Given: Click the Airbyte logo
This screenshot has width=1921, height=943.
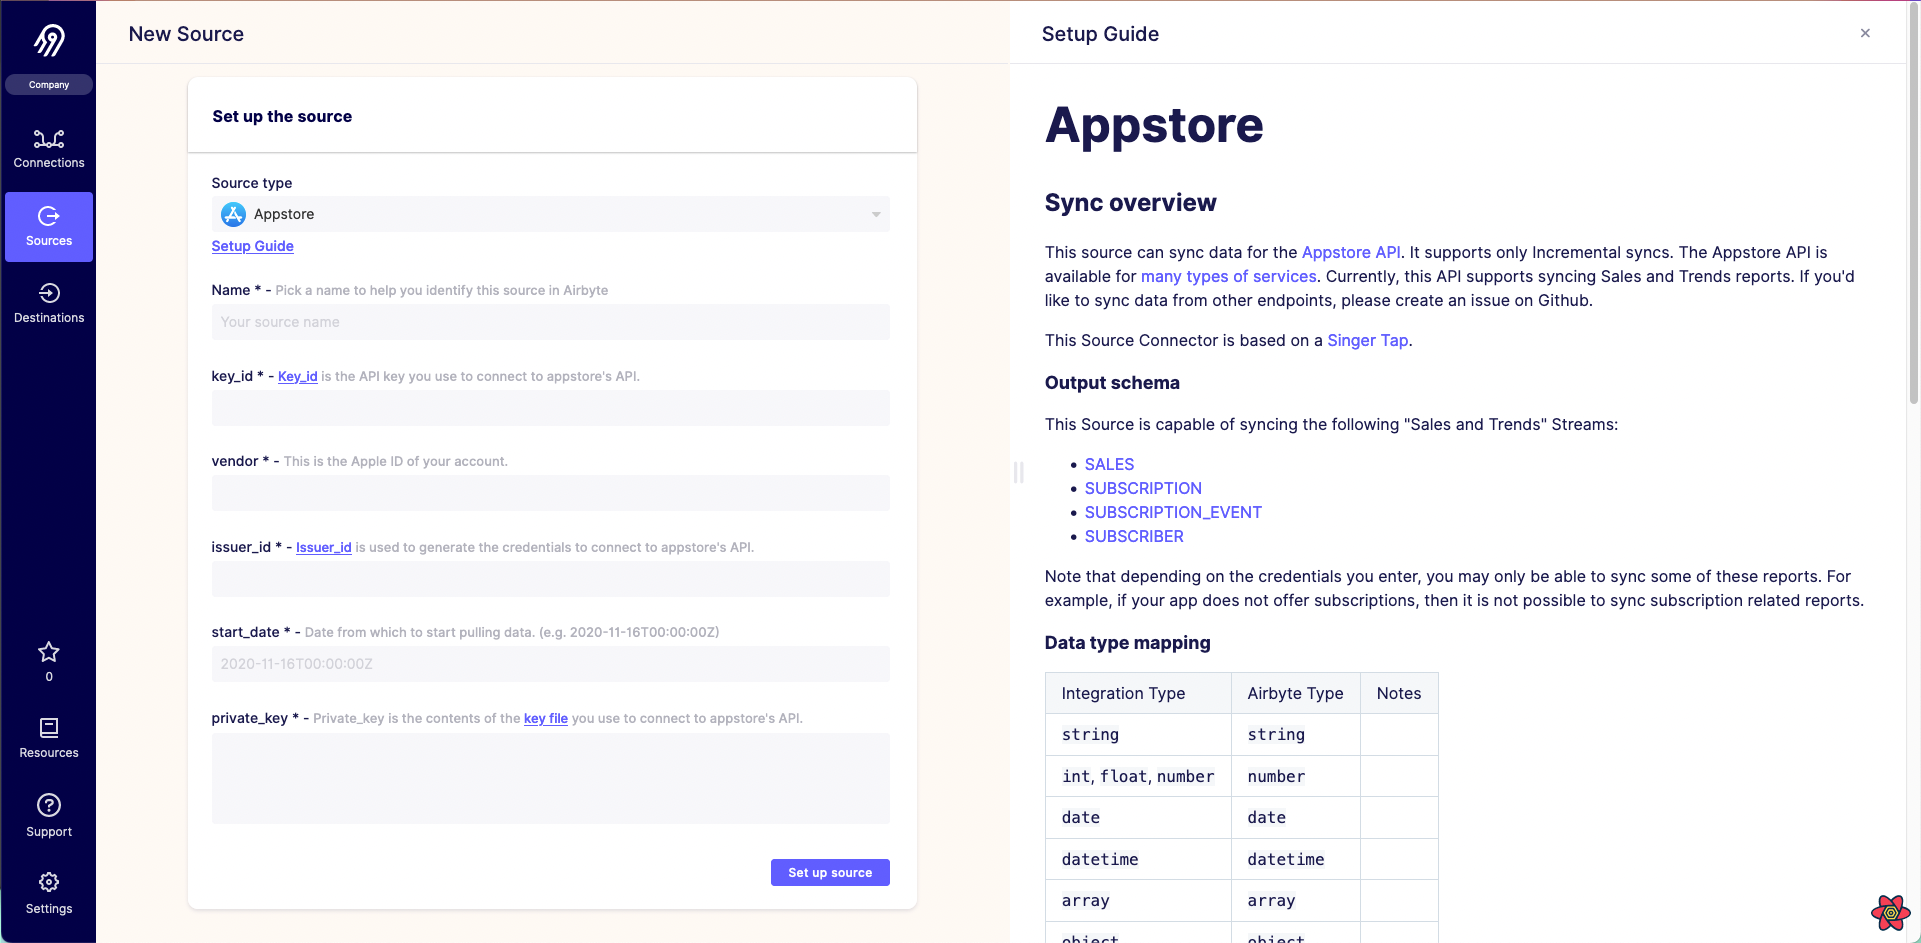Looking at the screenshot, I should [49, 39].
